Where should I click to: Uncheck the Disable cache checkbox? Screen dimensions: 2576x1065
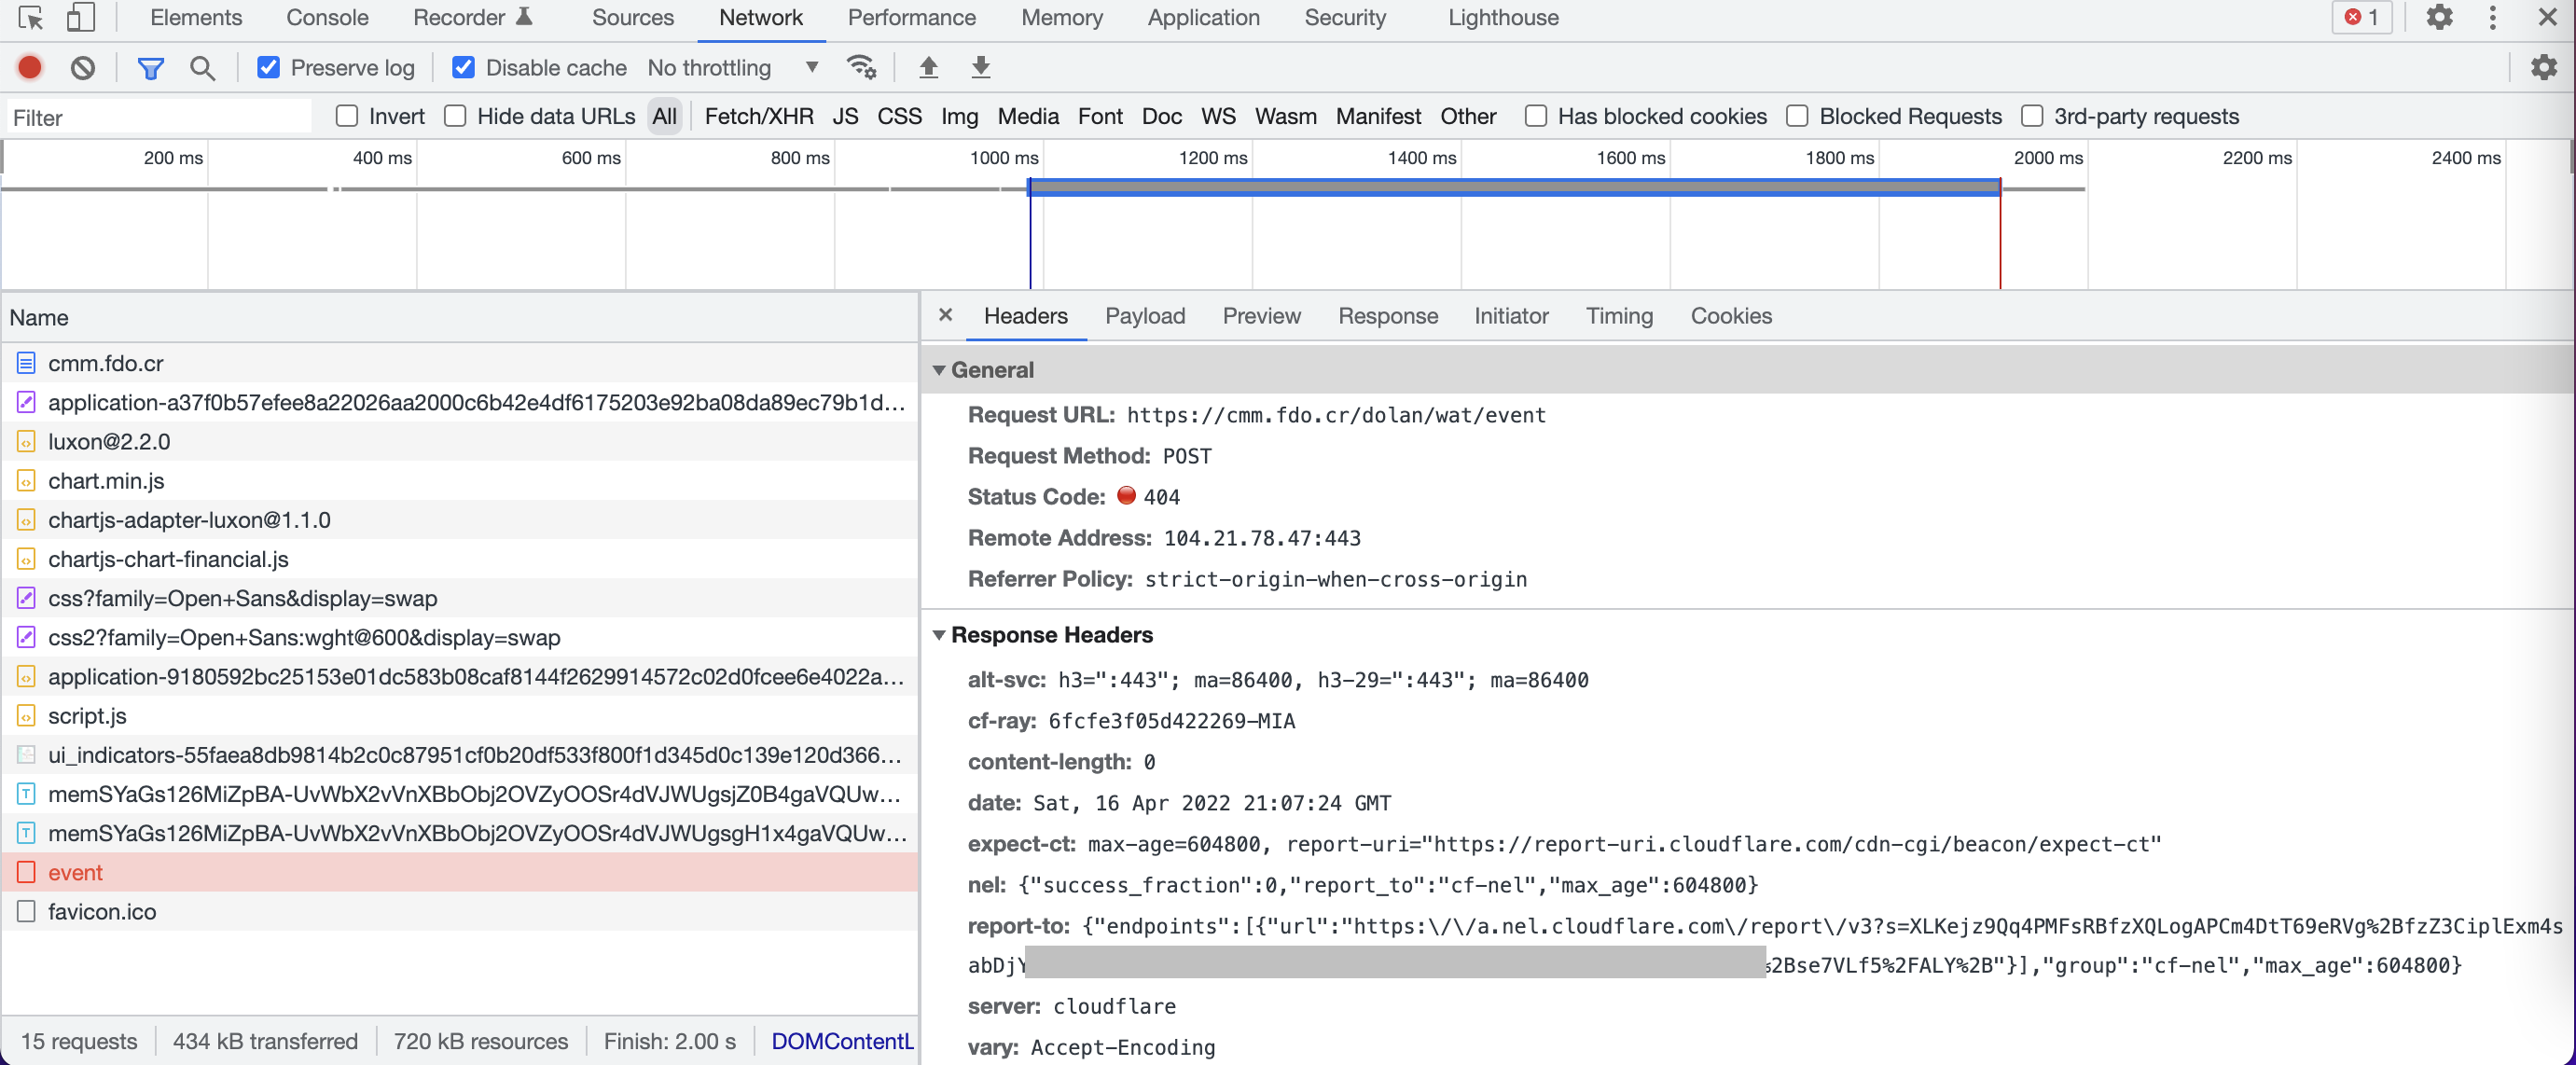click(x=463, y=67)
